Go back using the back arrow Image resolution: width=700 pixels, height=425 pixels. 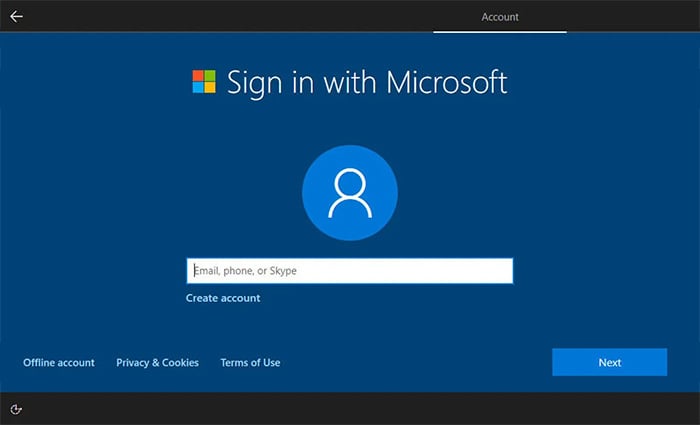(17, 17)
